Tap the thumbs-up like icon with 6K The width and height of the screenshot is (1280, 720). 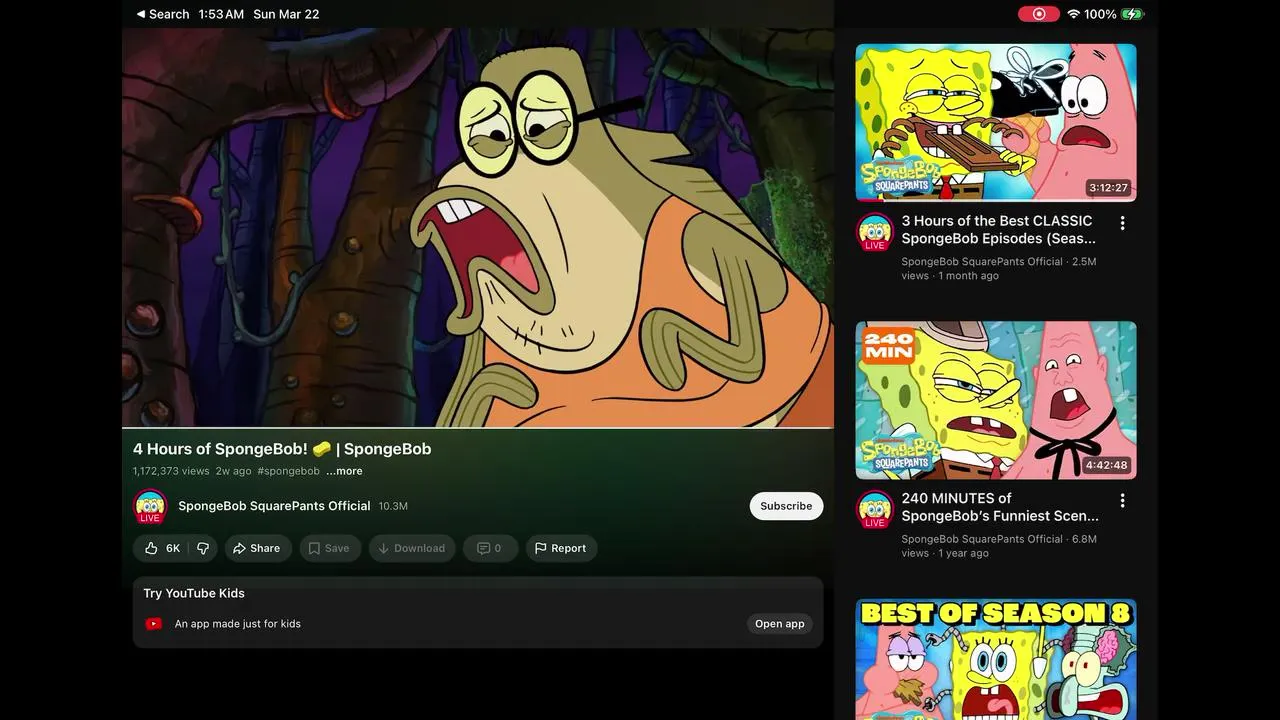pyautogui.click(x=162, y=548)
